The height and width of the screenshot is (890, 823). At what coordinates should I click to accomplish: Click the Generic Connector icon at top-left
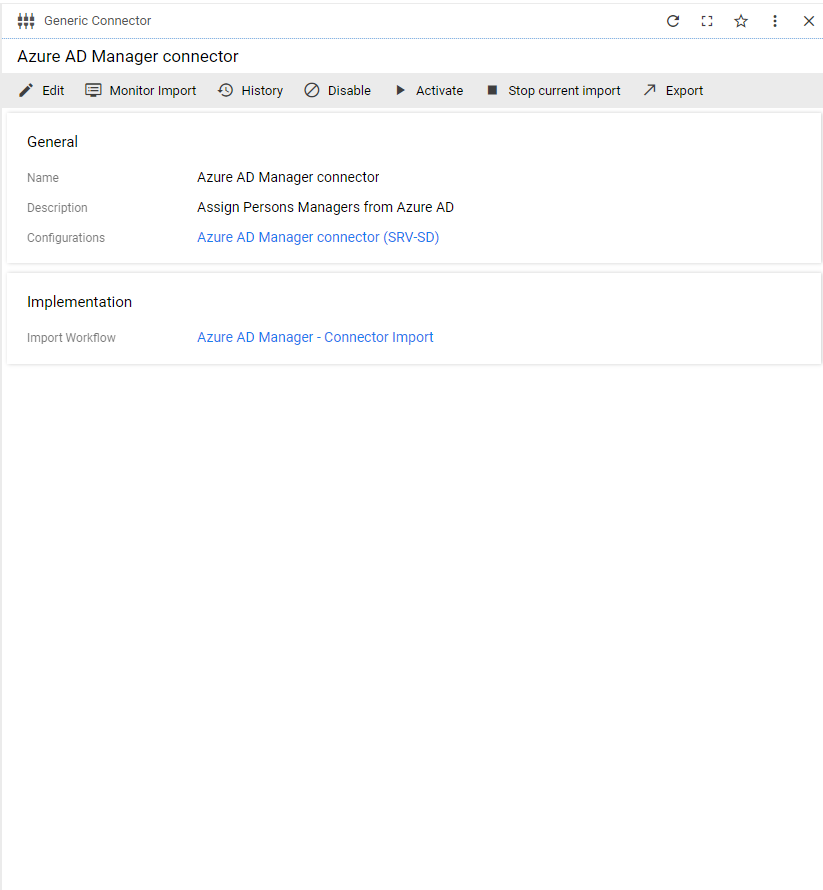tap(26, 21)
